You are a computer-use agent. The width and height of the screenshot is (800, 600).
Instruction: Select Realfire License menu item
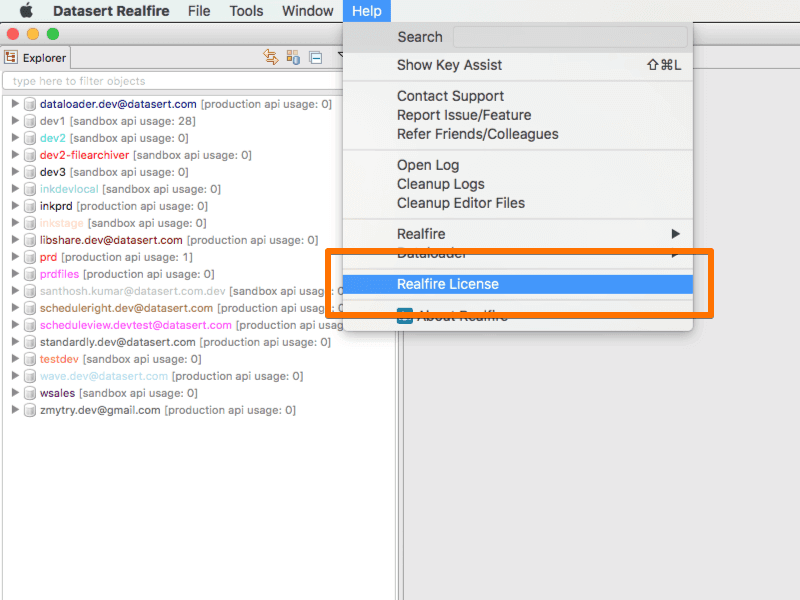(x=517, y=284)
